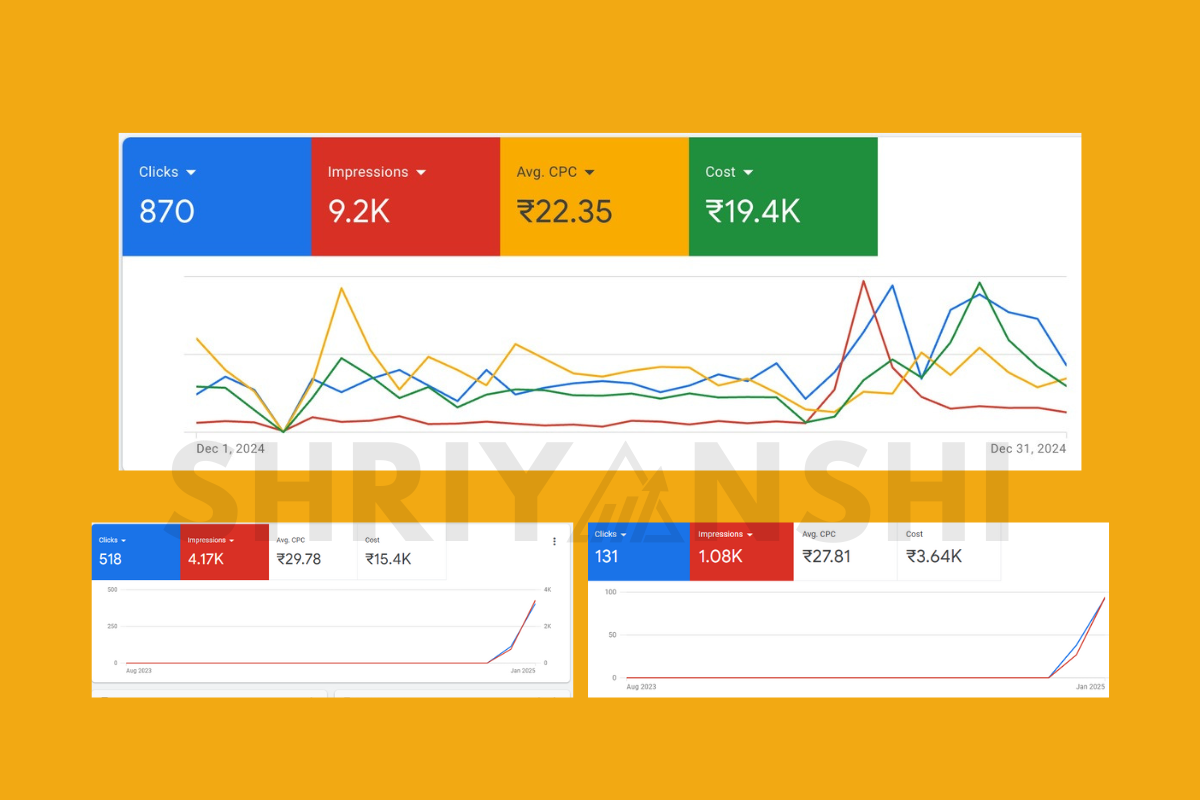Expand the Impressions dropdown arrow above 4.17K
Screen dimensions: 1200x800
tap(232, 541)
